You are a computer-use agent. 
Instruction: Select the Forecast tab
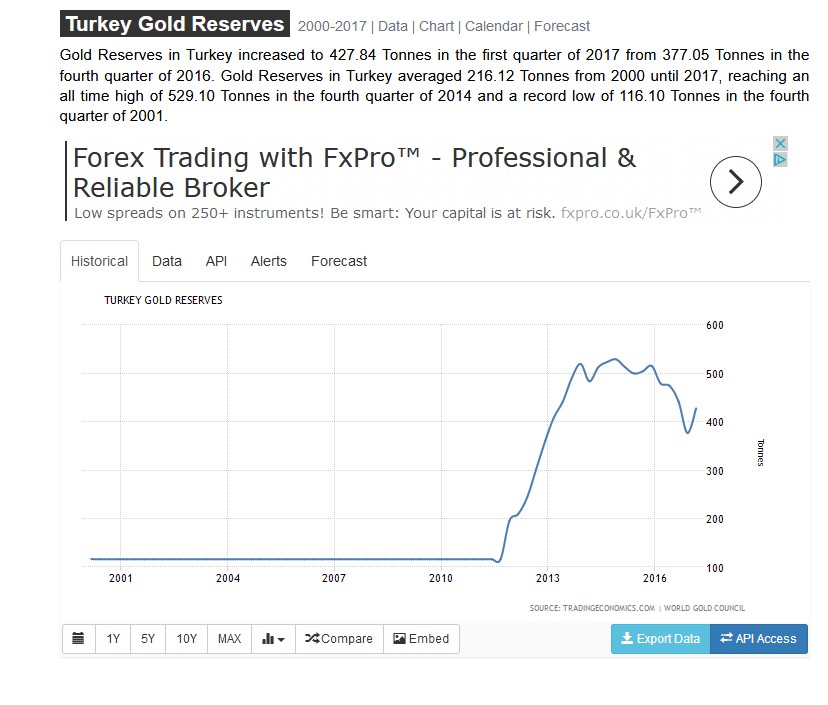tap(339, 261)
